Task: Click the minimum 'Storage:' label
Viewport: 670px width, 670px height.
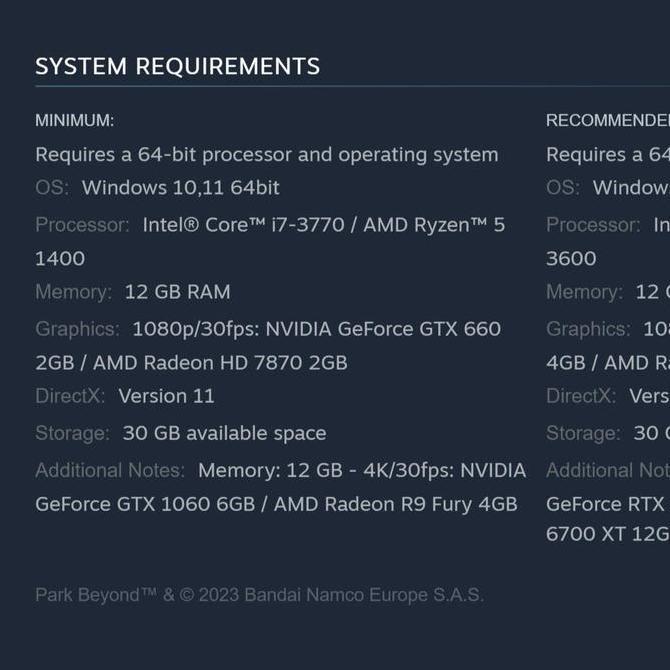Action: coord(73,433)
